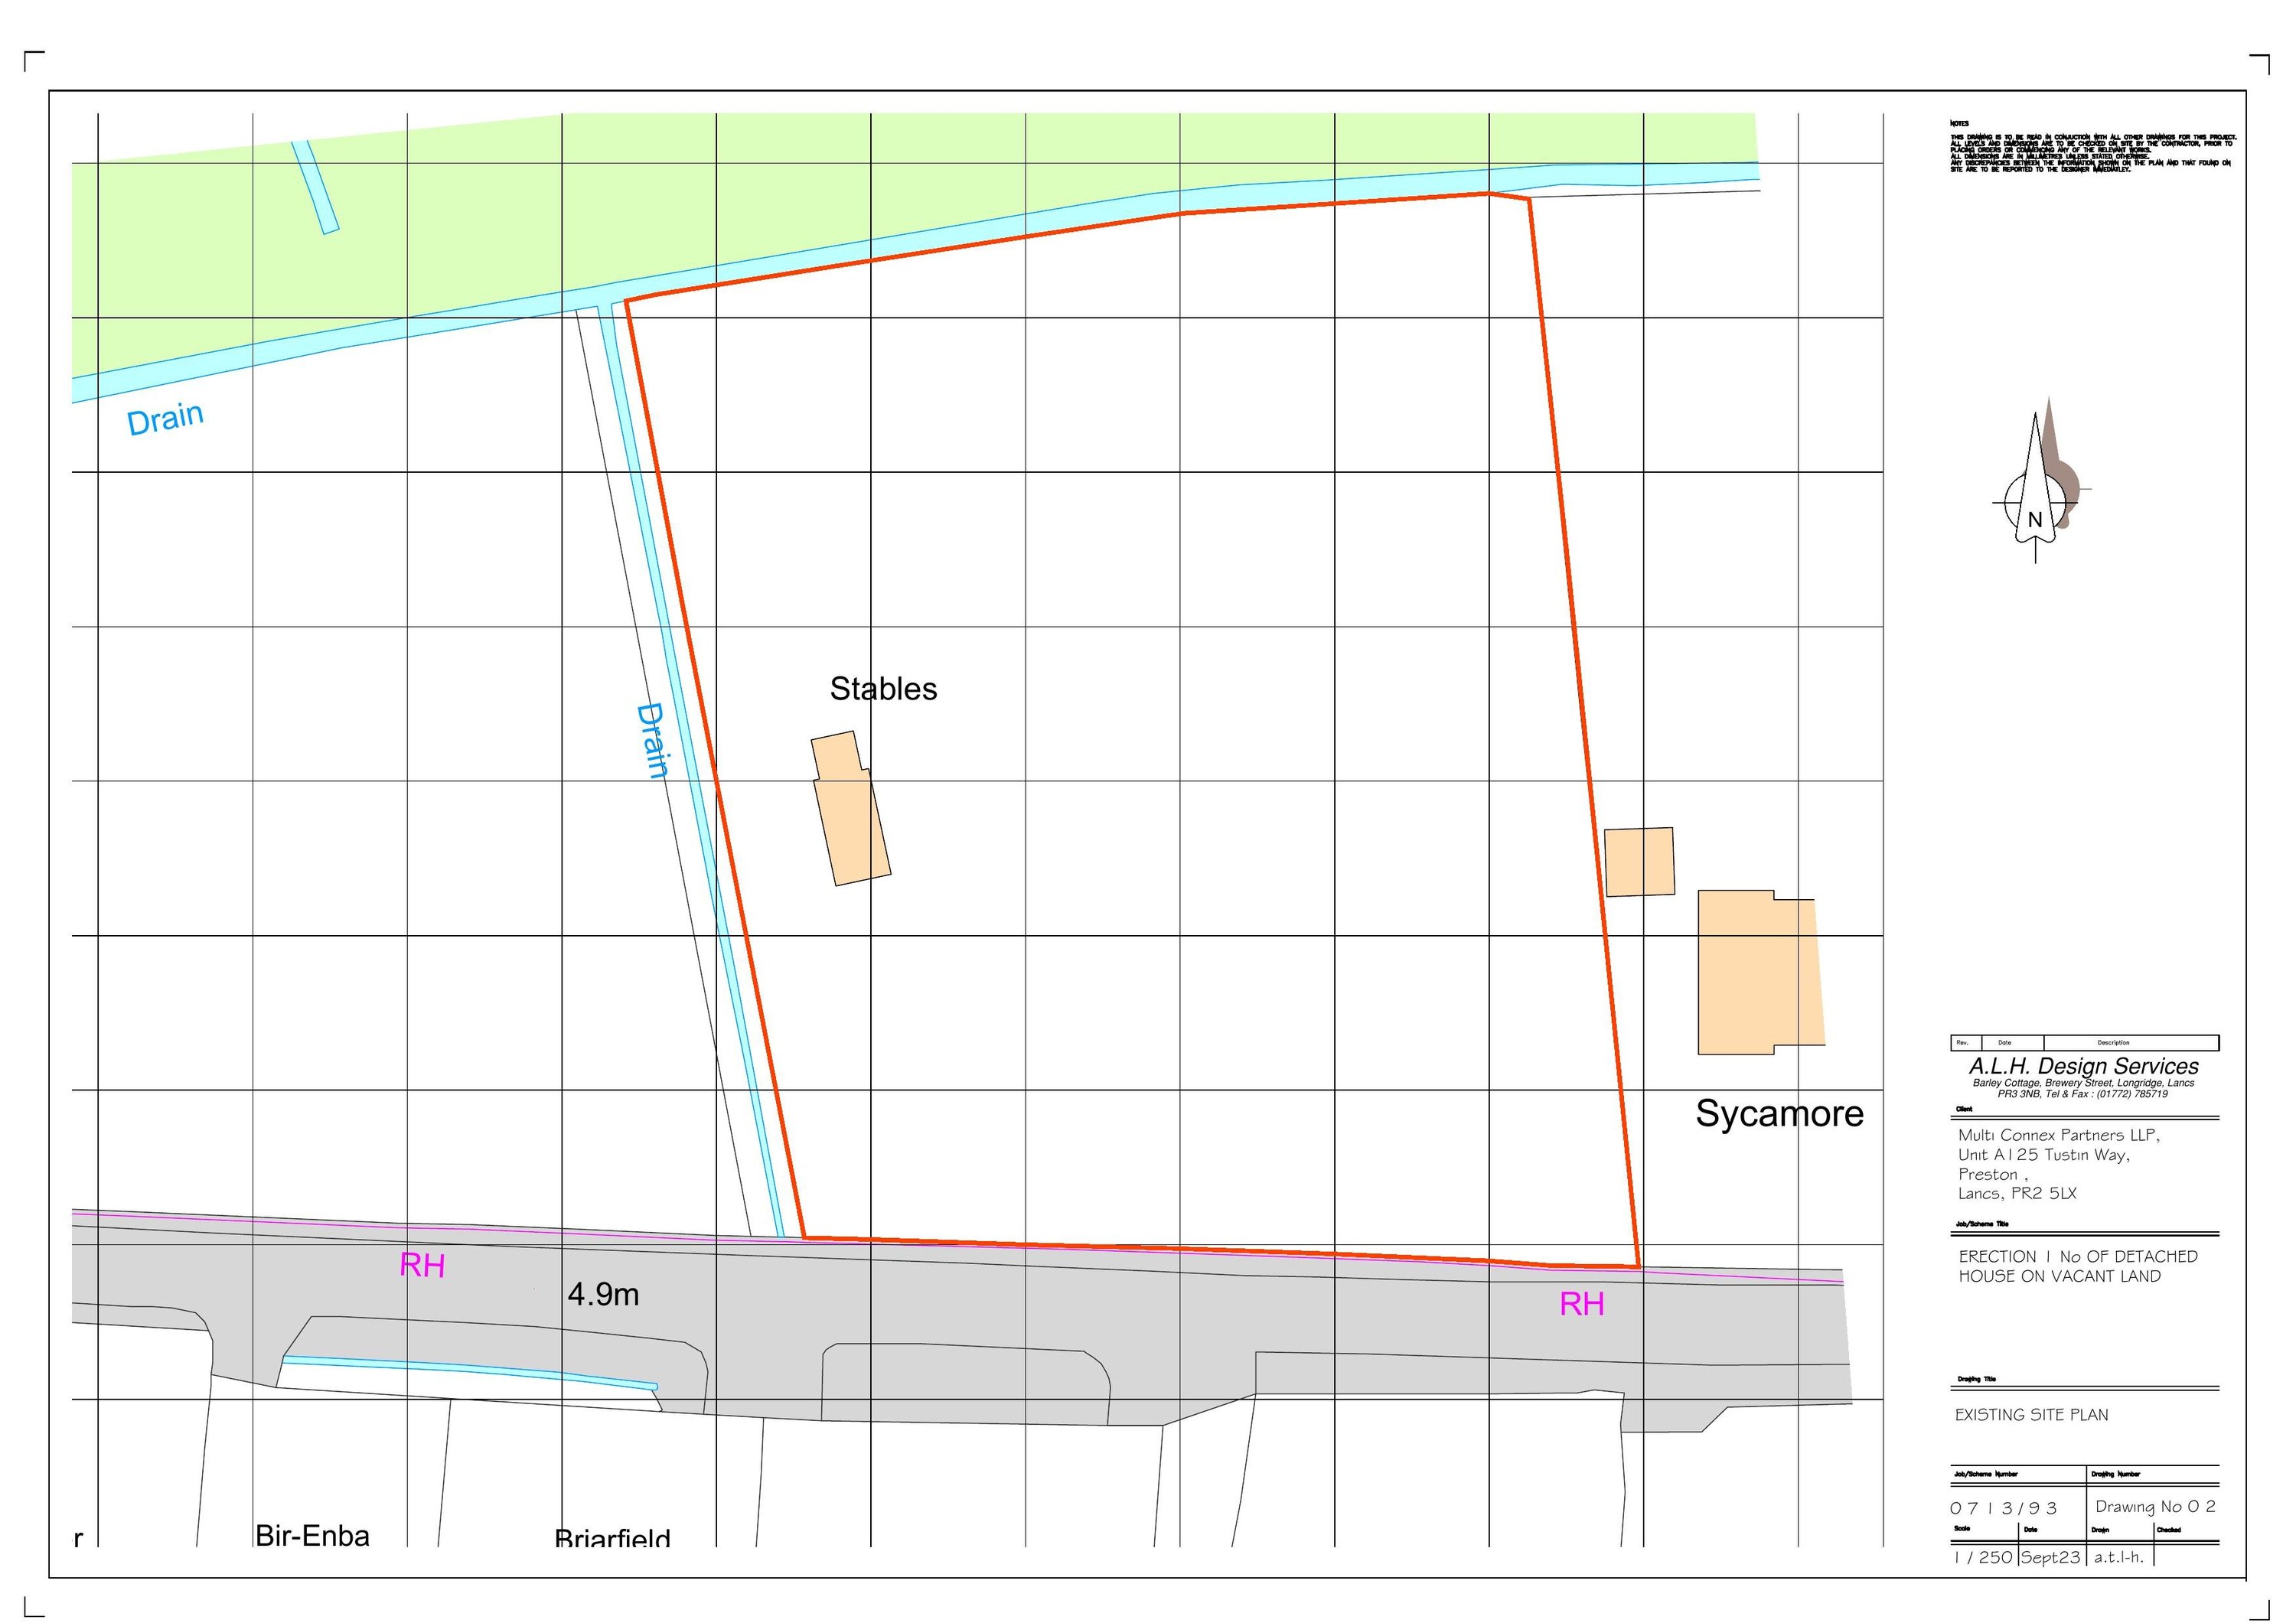
Task: Click the Drawing No 02 field
Action: coord(2155,1506)
